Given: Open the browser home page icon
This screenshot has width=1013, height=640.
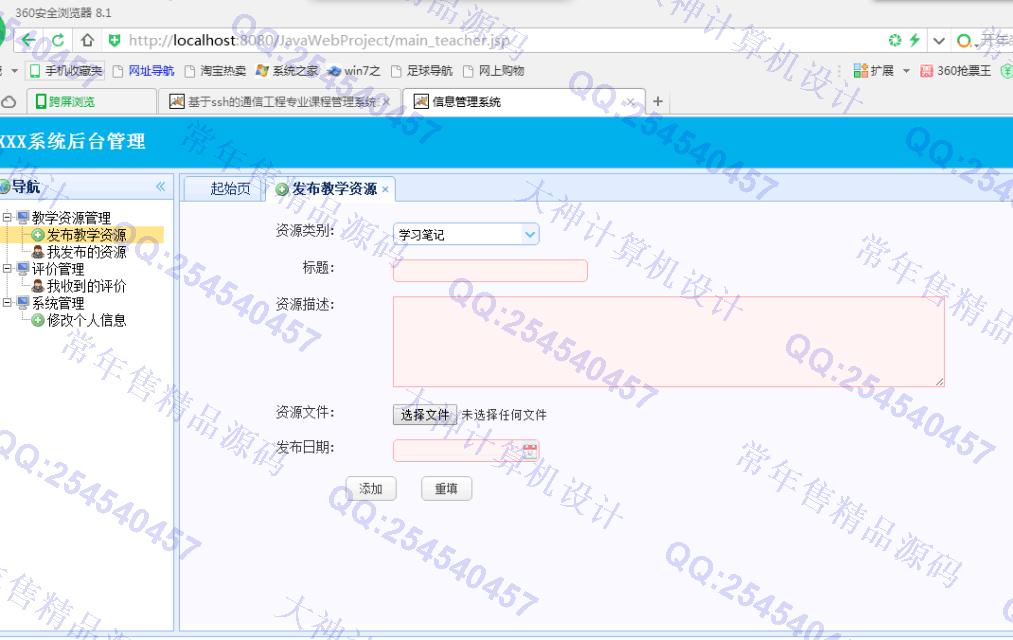Looking at the screenshot, I should pyautogui.click(x=87, y=41).
